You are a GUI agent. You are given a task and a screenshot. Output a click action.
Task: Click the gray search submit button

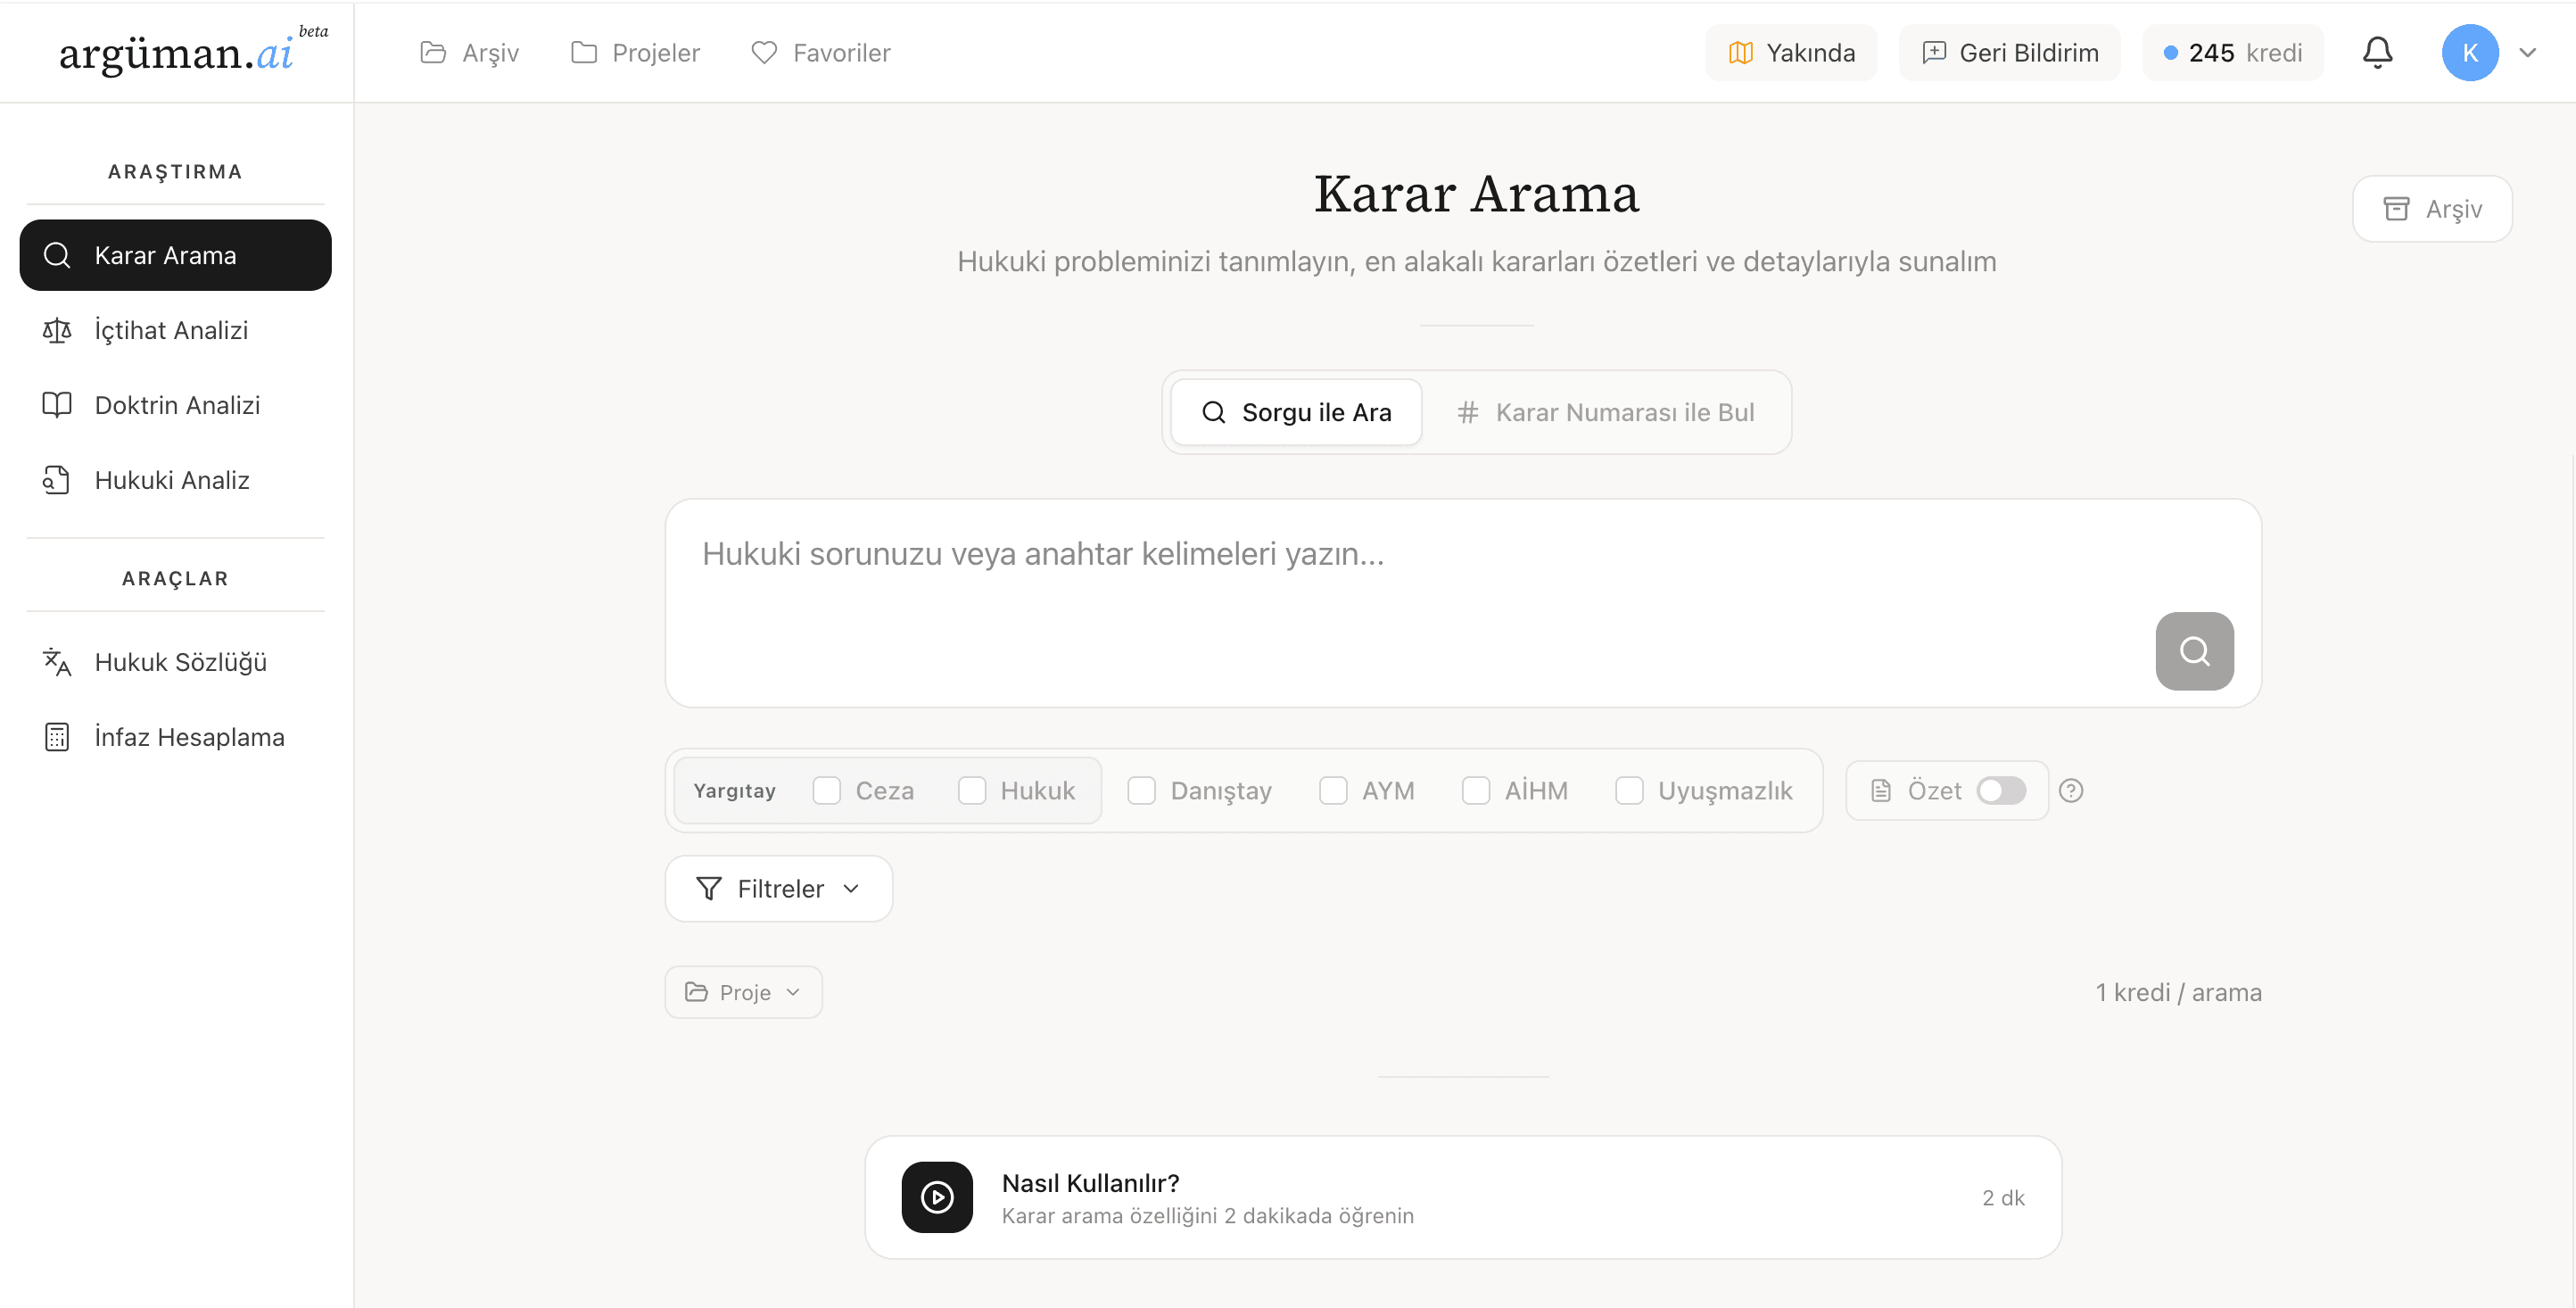[x=2194, y=651]
